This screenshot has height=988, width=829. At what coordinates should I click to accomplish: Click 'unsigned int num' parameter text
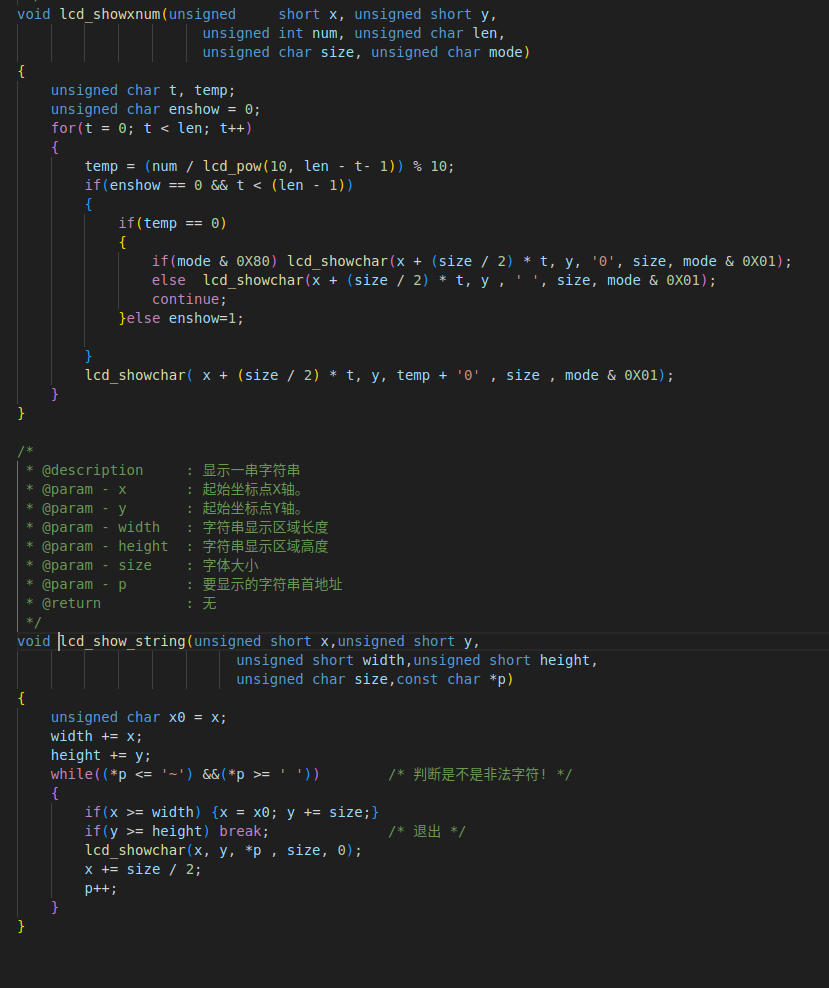[270, 33]
